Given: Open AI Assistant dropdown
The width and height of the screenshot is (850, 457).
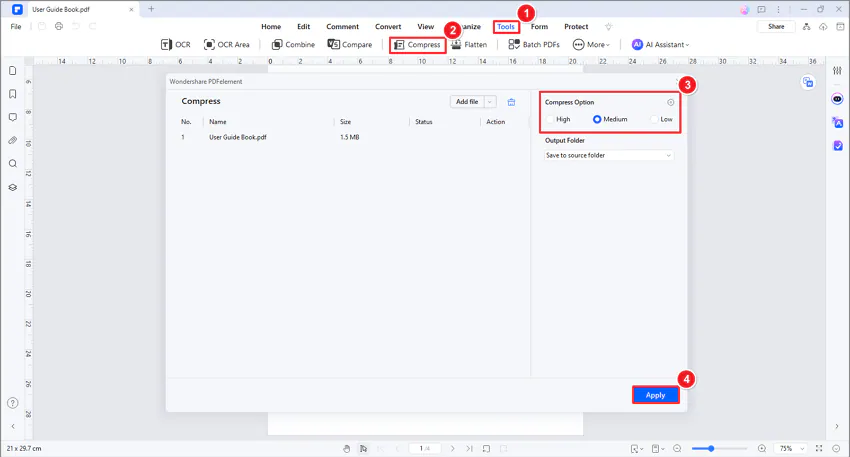Looking at the screenshot, I should click(660, 44).
